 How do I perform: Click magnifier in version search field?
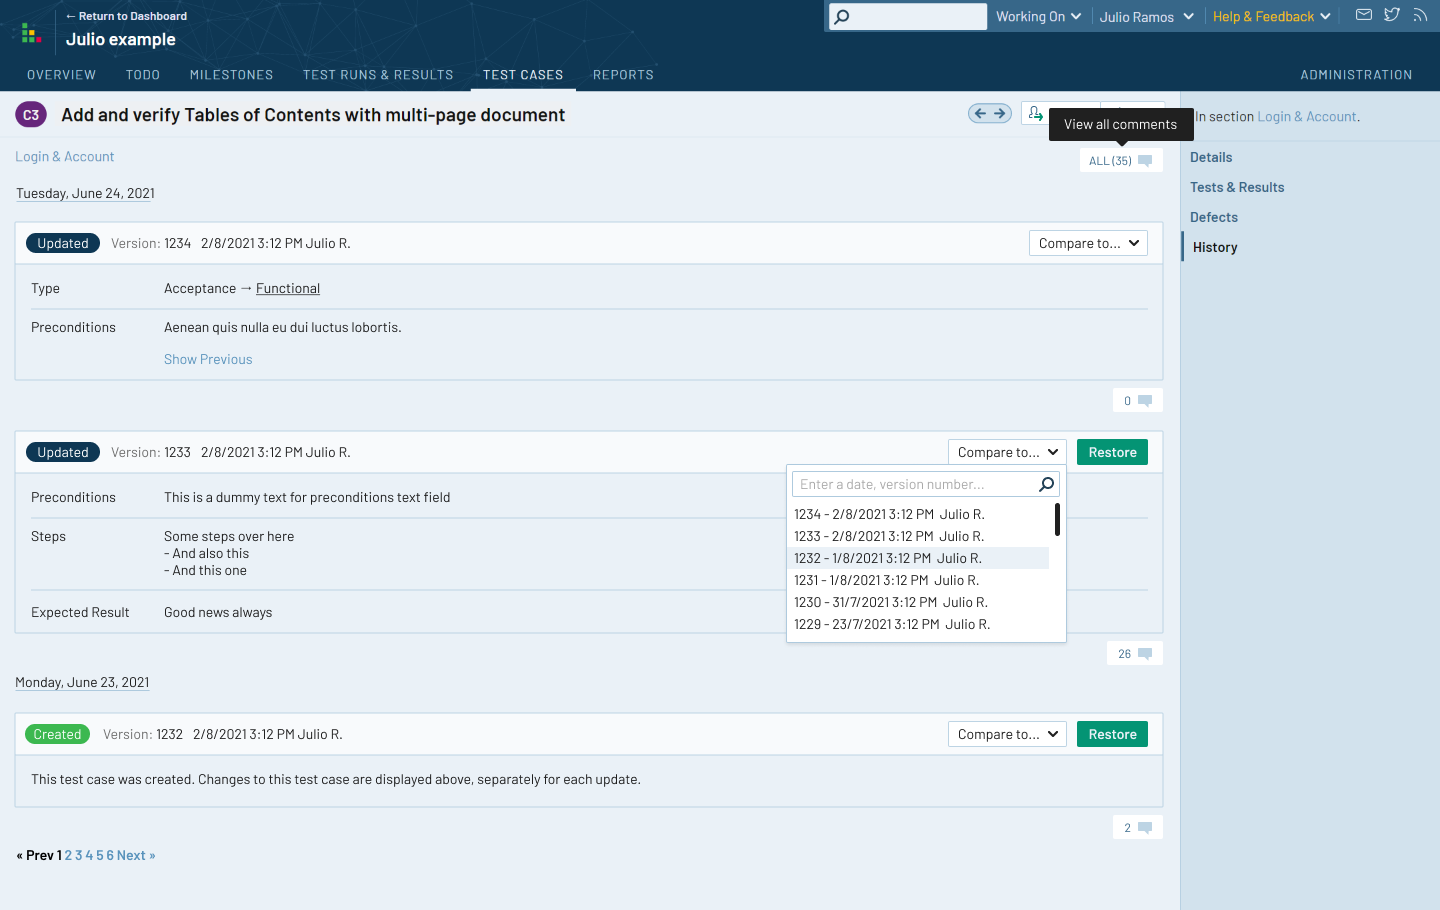(1046, 484)
